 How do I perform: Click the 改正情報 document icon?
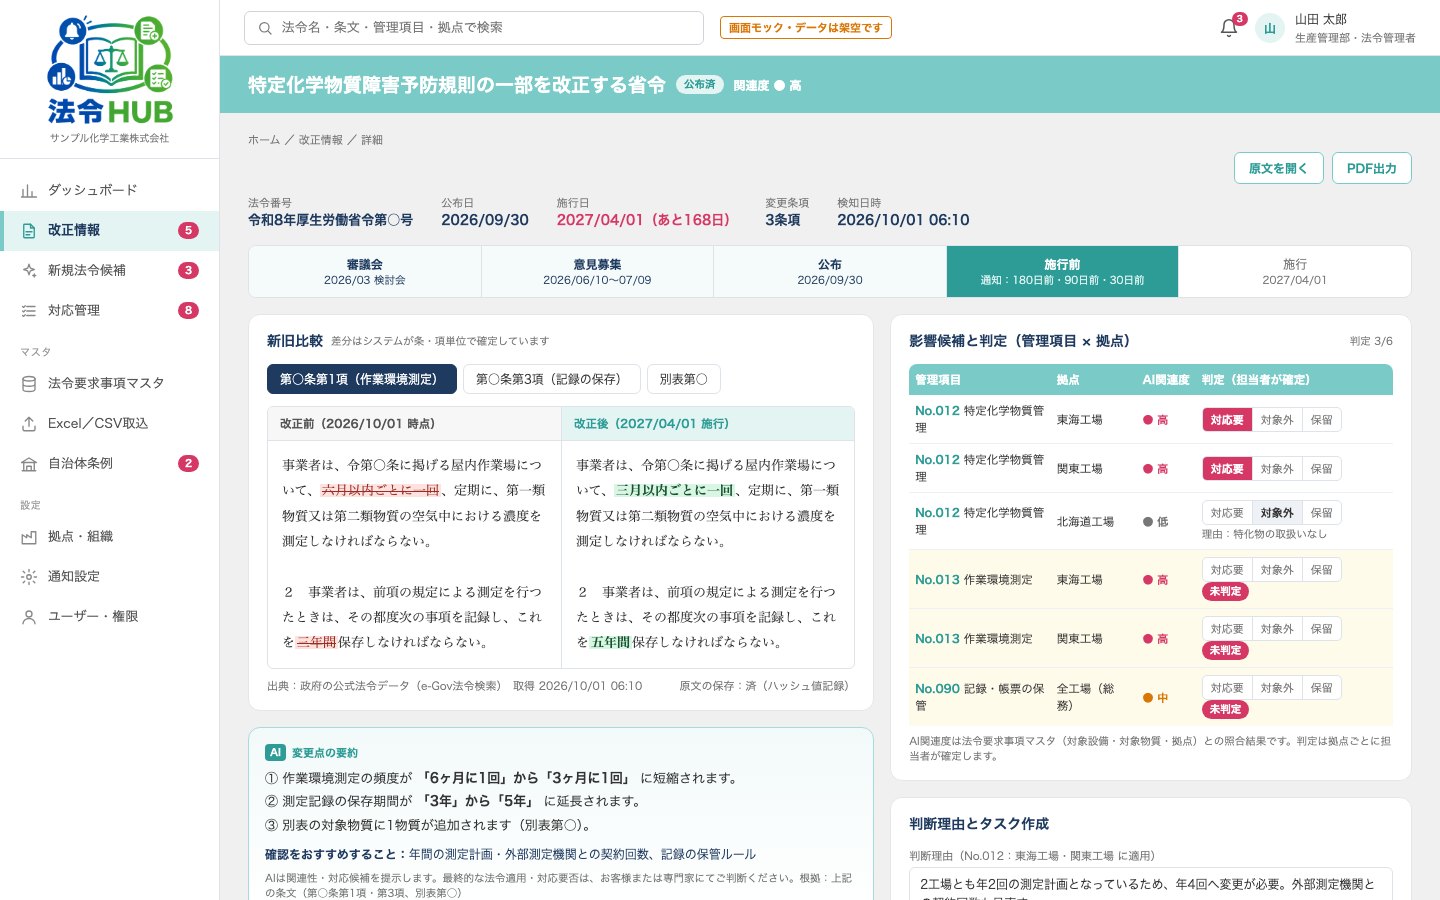(29, 230)
